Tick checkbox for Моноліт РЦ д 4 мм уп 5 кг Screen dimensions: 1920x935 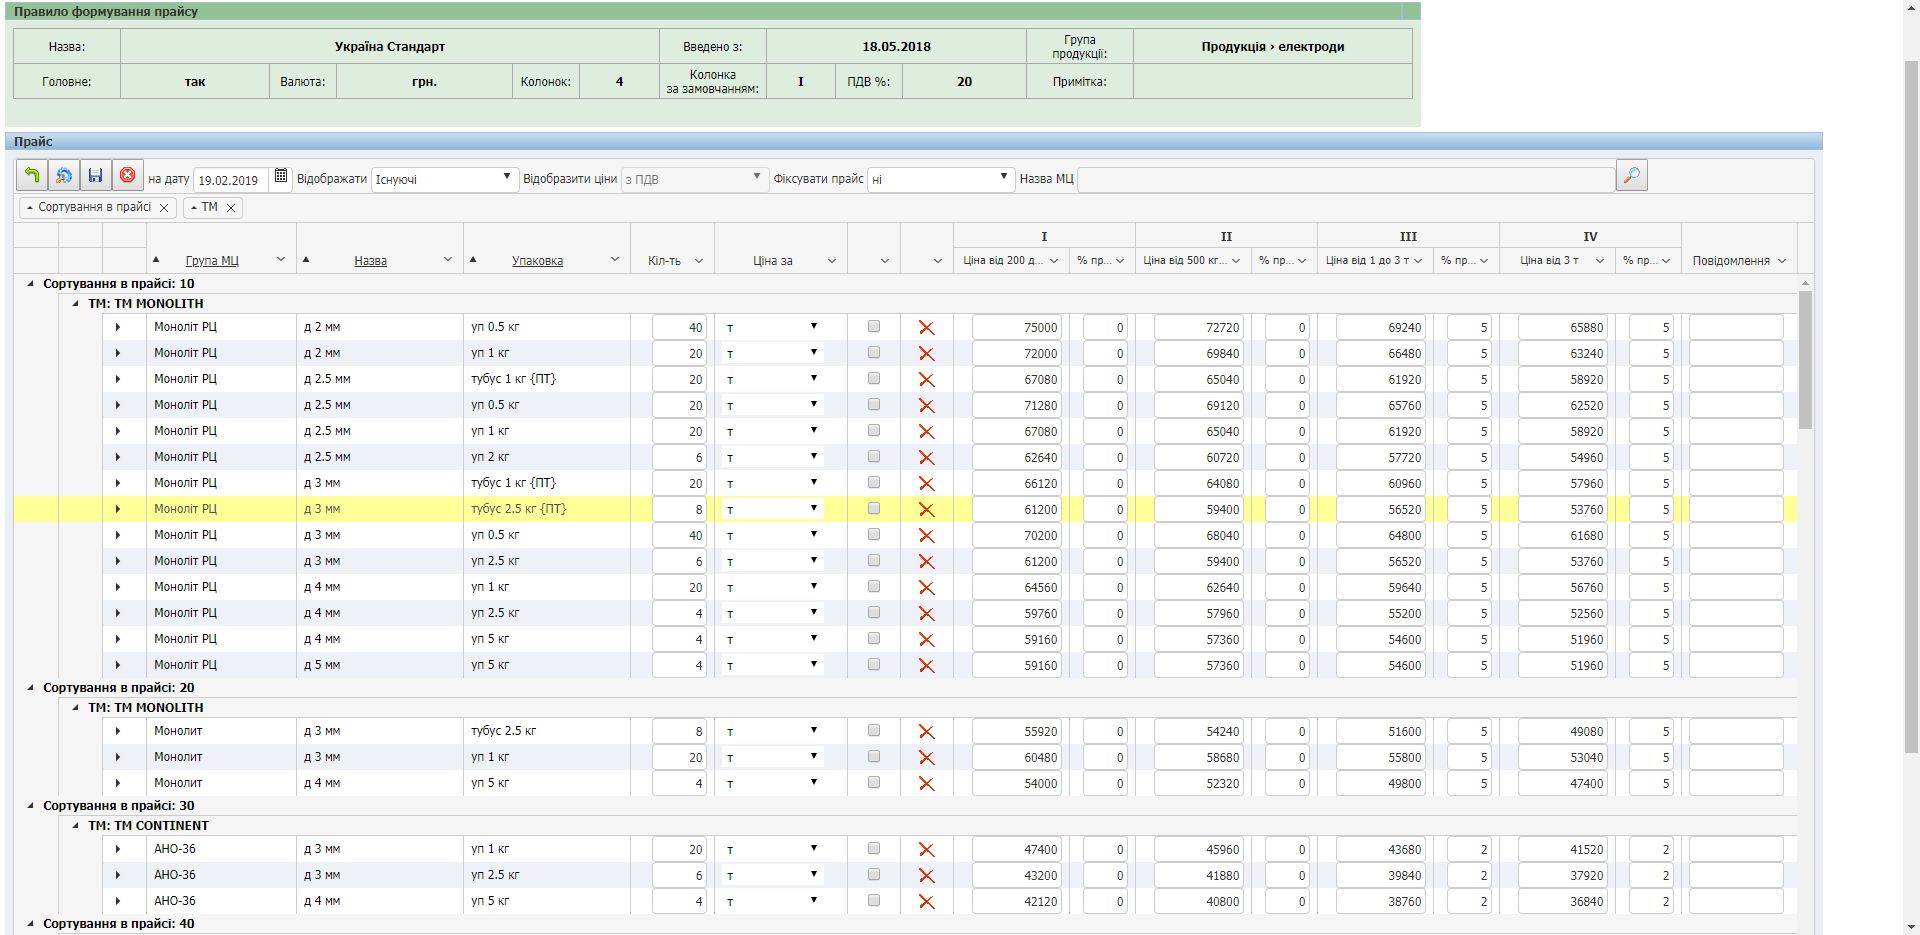pos(874,638)
